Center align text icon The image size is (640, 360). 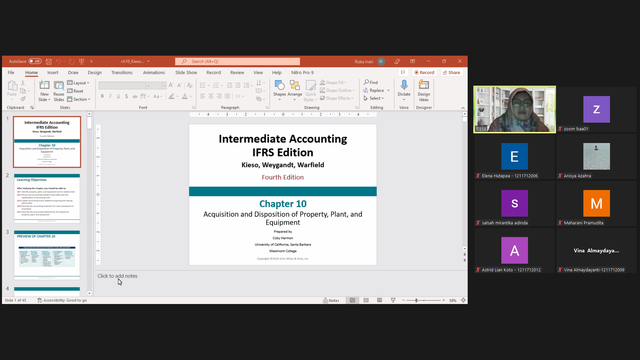pyautogui.click(x=211, y=96)
